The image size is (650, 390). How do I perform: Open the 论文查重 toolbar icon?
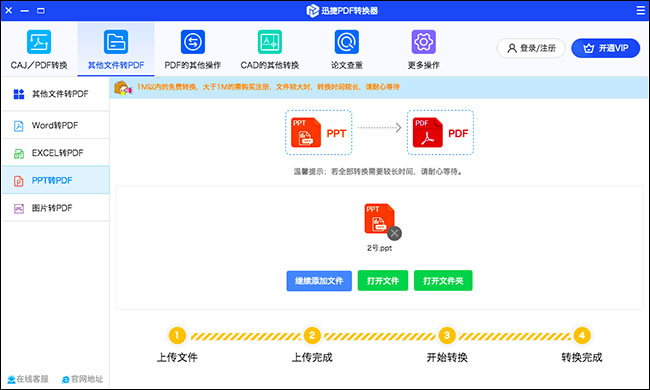347,42
